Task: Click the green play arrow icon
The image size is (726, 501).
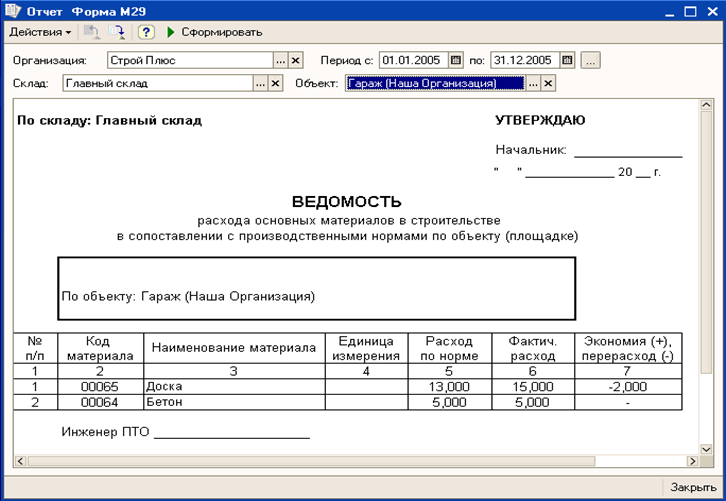Action: coord(171,32)
